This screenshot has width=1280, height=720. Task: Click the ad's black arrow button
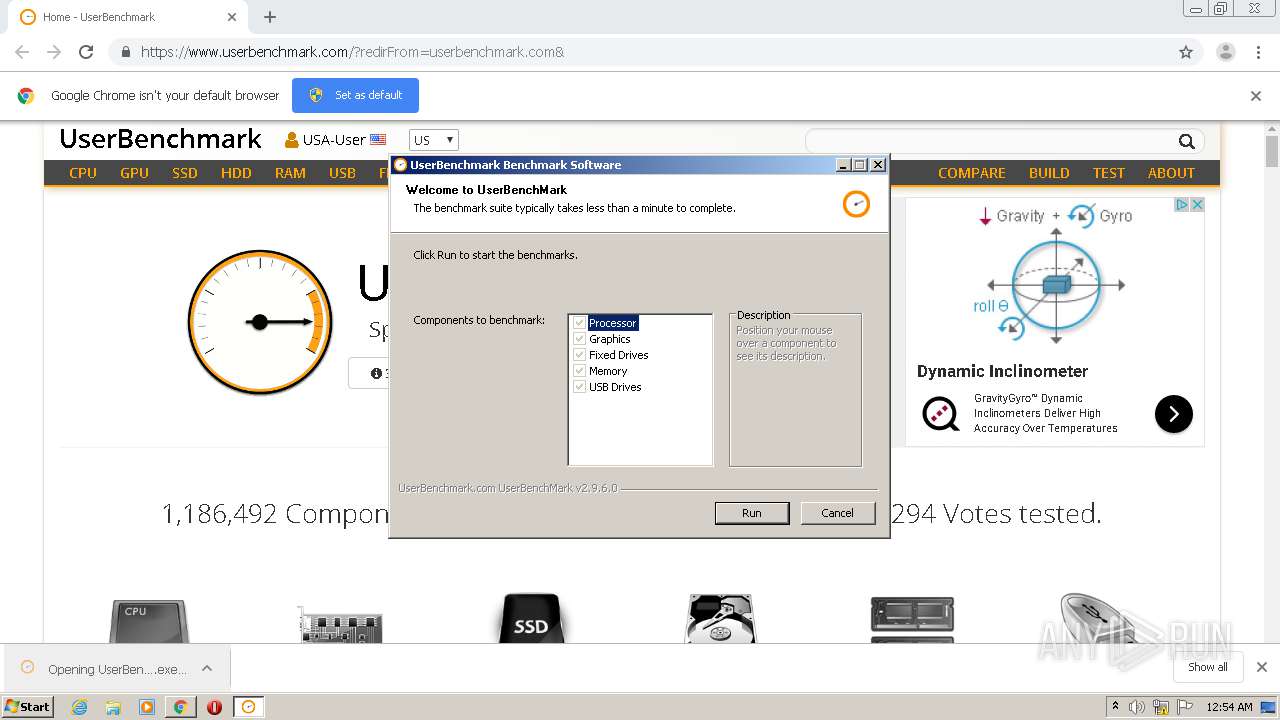[x=1174, y=413]
